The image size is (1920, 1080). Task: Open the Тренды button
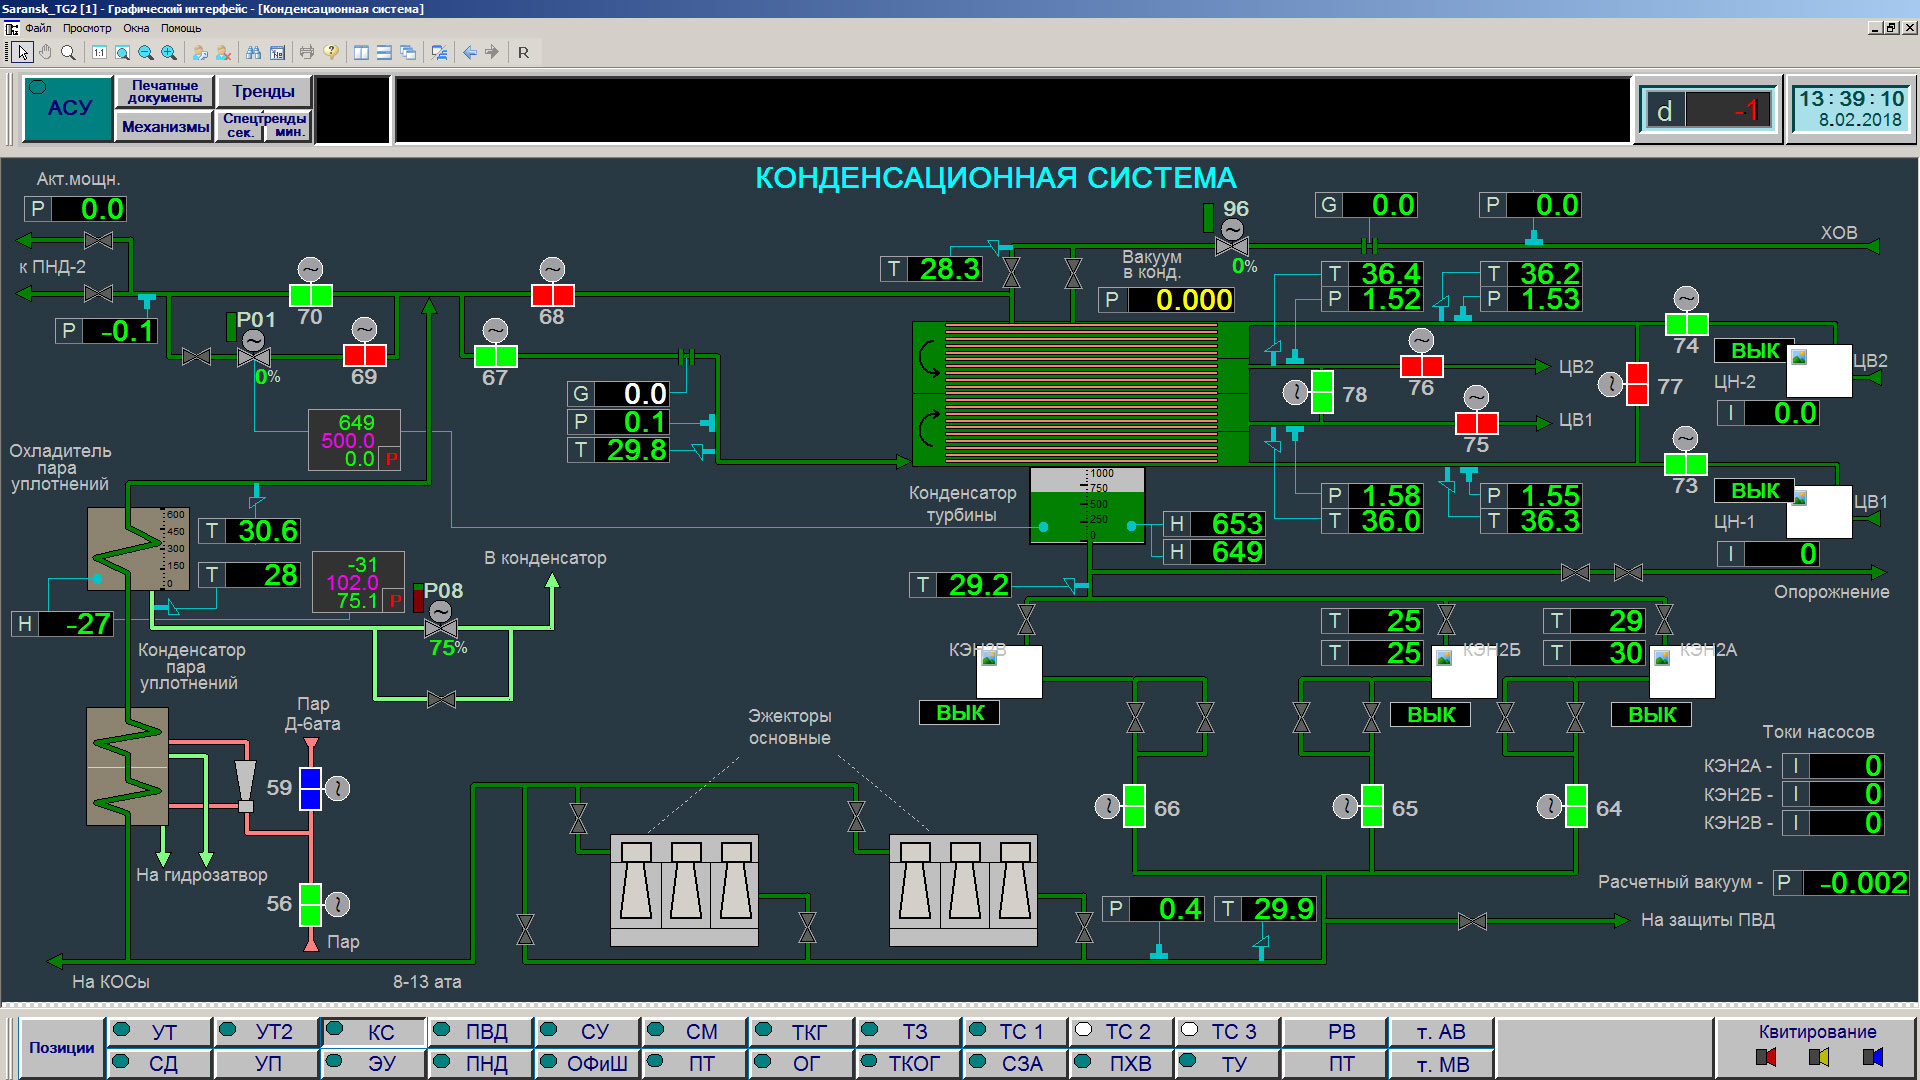[264, 92]
